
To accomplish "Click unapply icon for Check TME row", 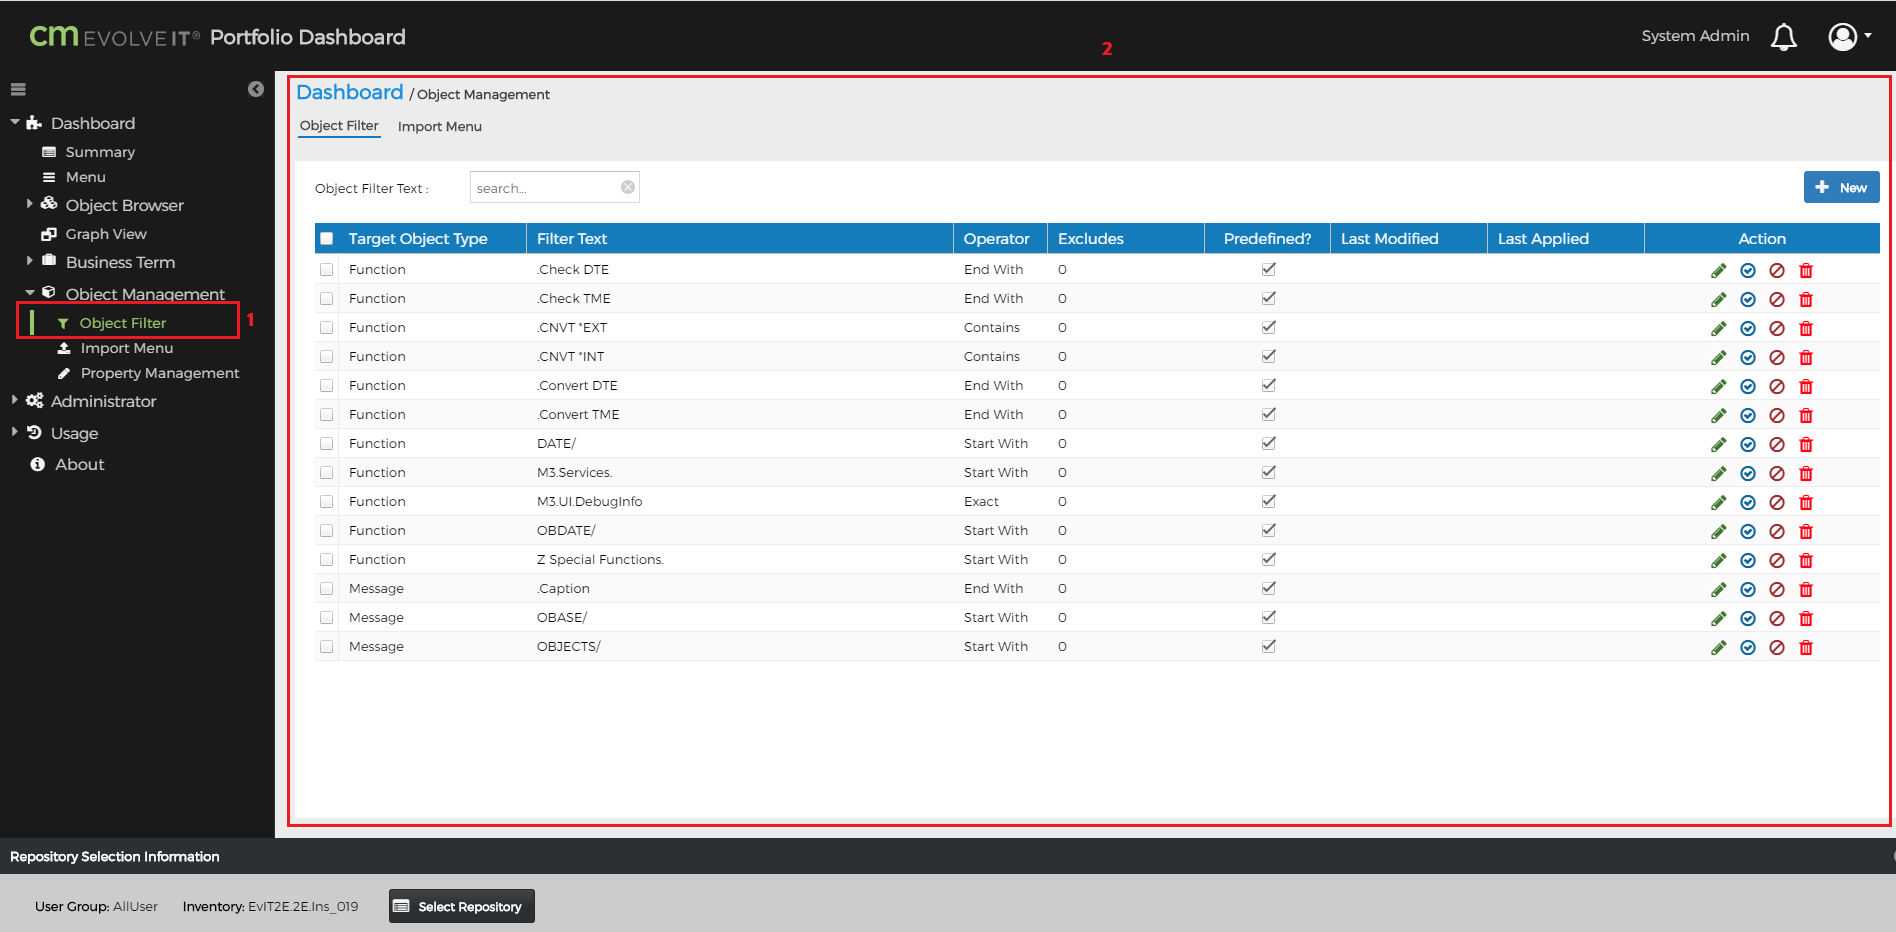I will coord(1777,299).
